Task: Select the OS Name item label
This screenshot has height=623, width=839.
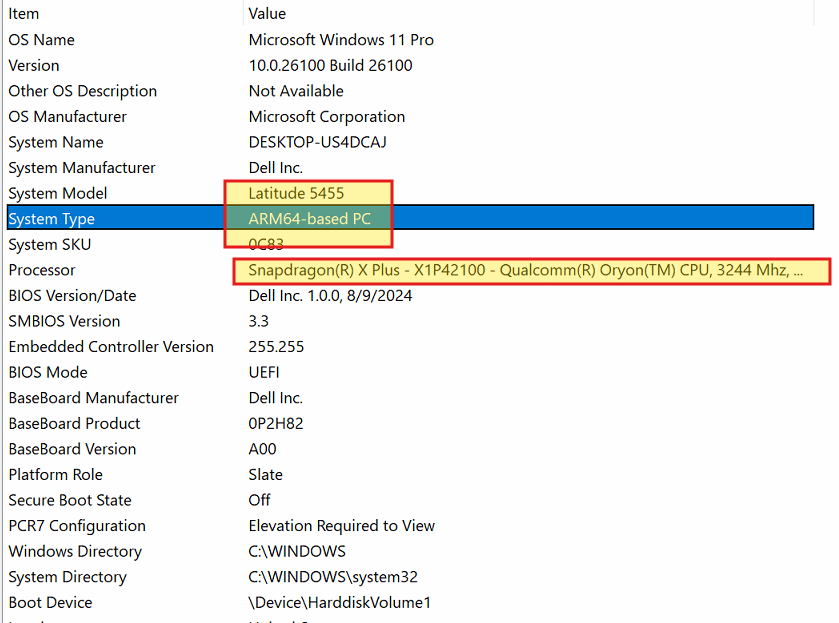Action: click(41, 40)
